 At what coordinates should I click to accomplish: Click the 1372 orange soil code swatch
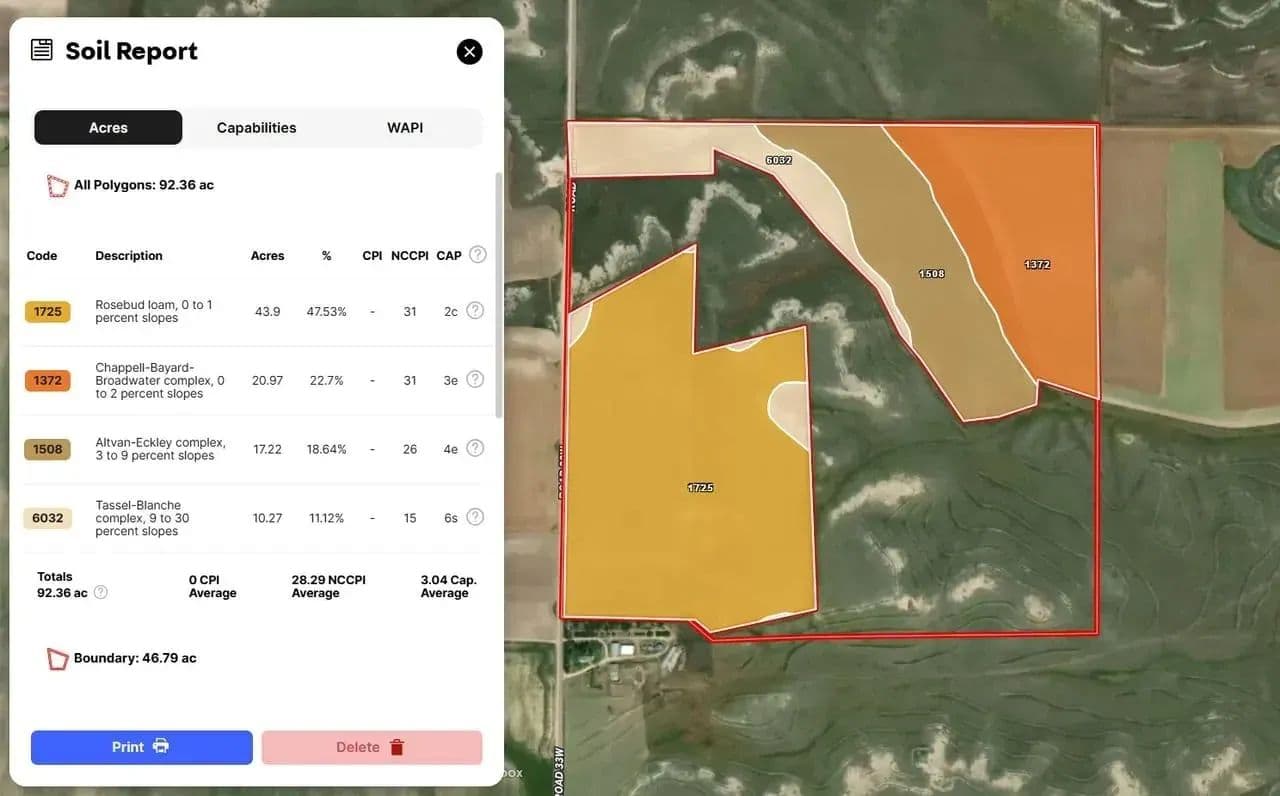click(x=47, y=381)
